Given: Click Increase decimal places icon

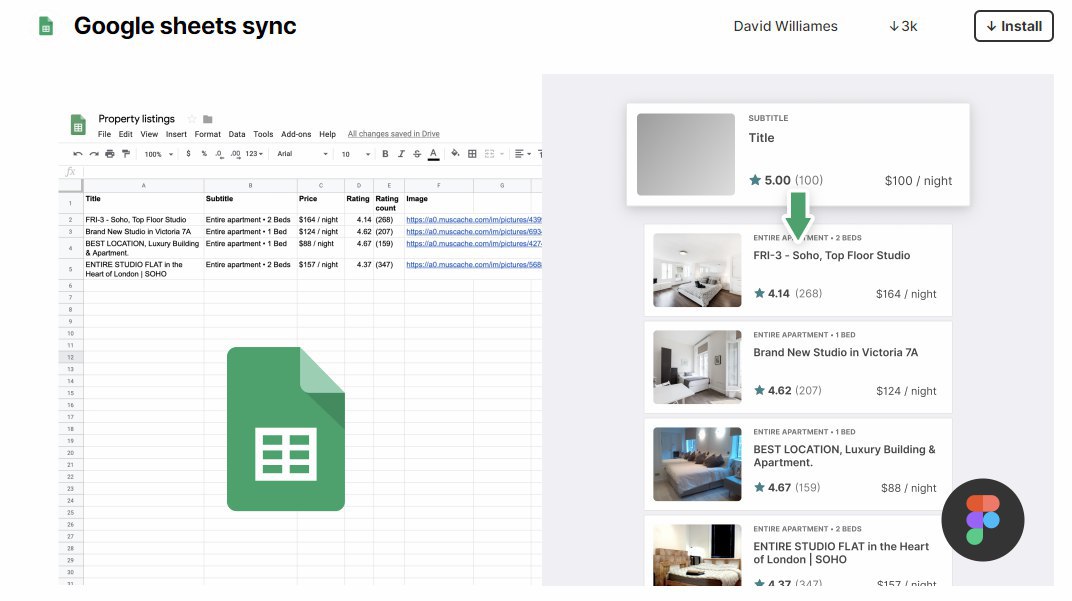Looking at the screenshot, I should tap(235, 154).
